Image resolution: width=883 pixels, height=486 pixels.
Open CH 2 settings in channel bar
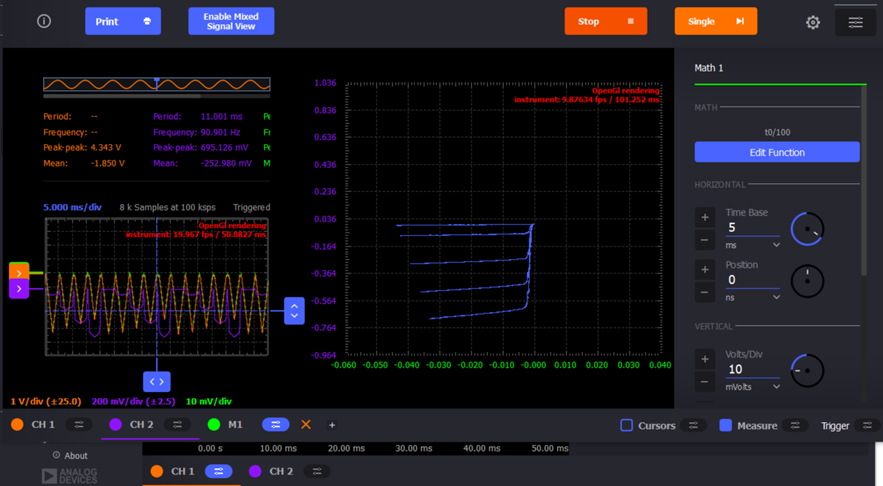click(177, 425)
